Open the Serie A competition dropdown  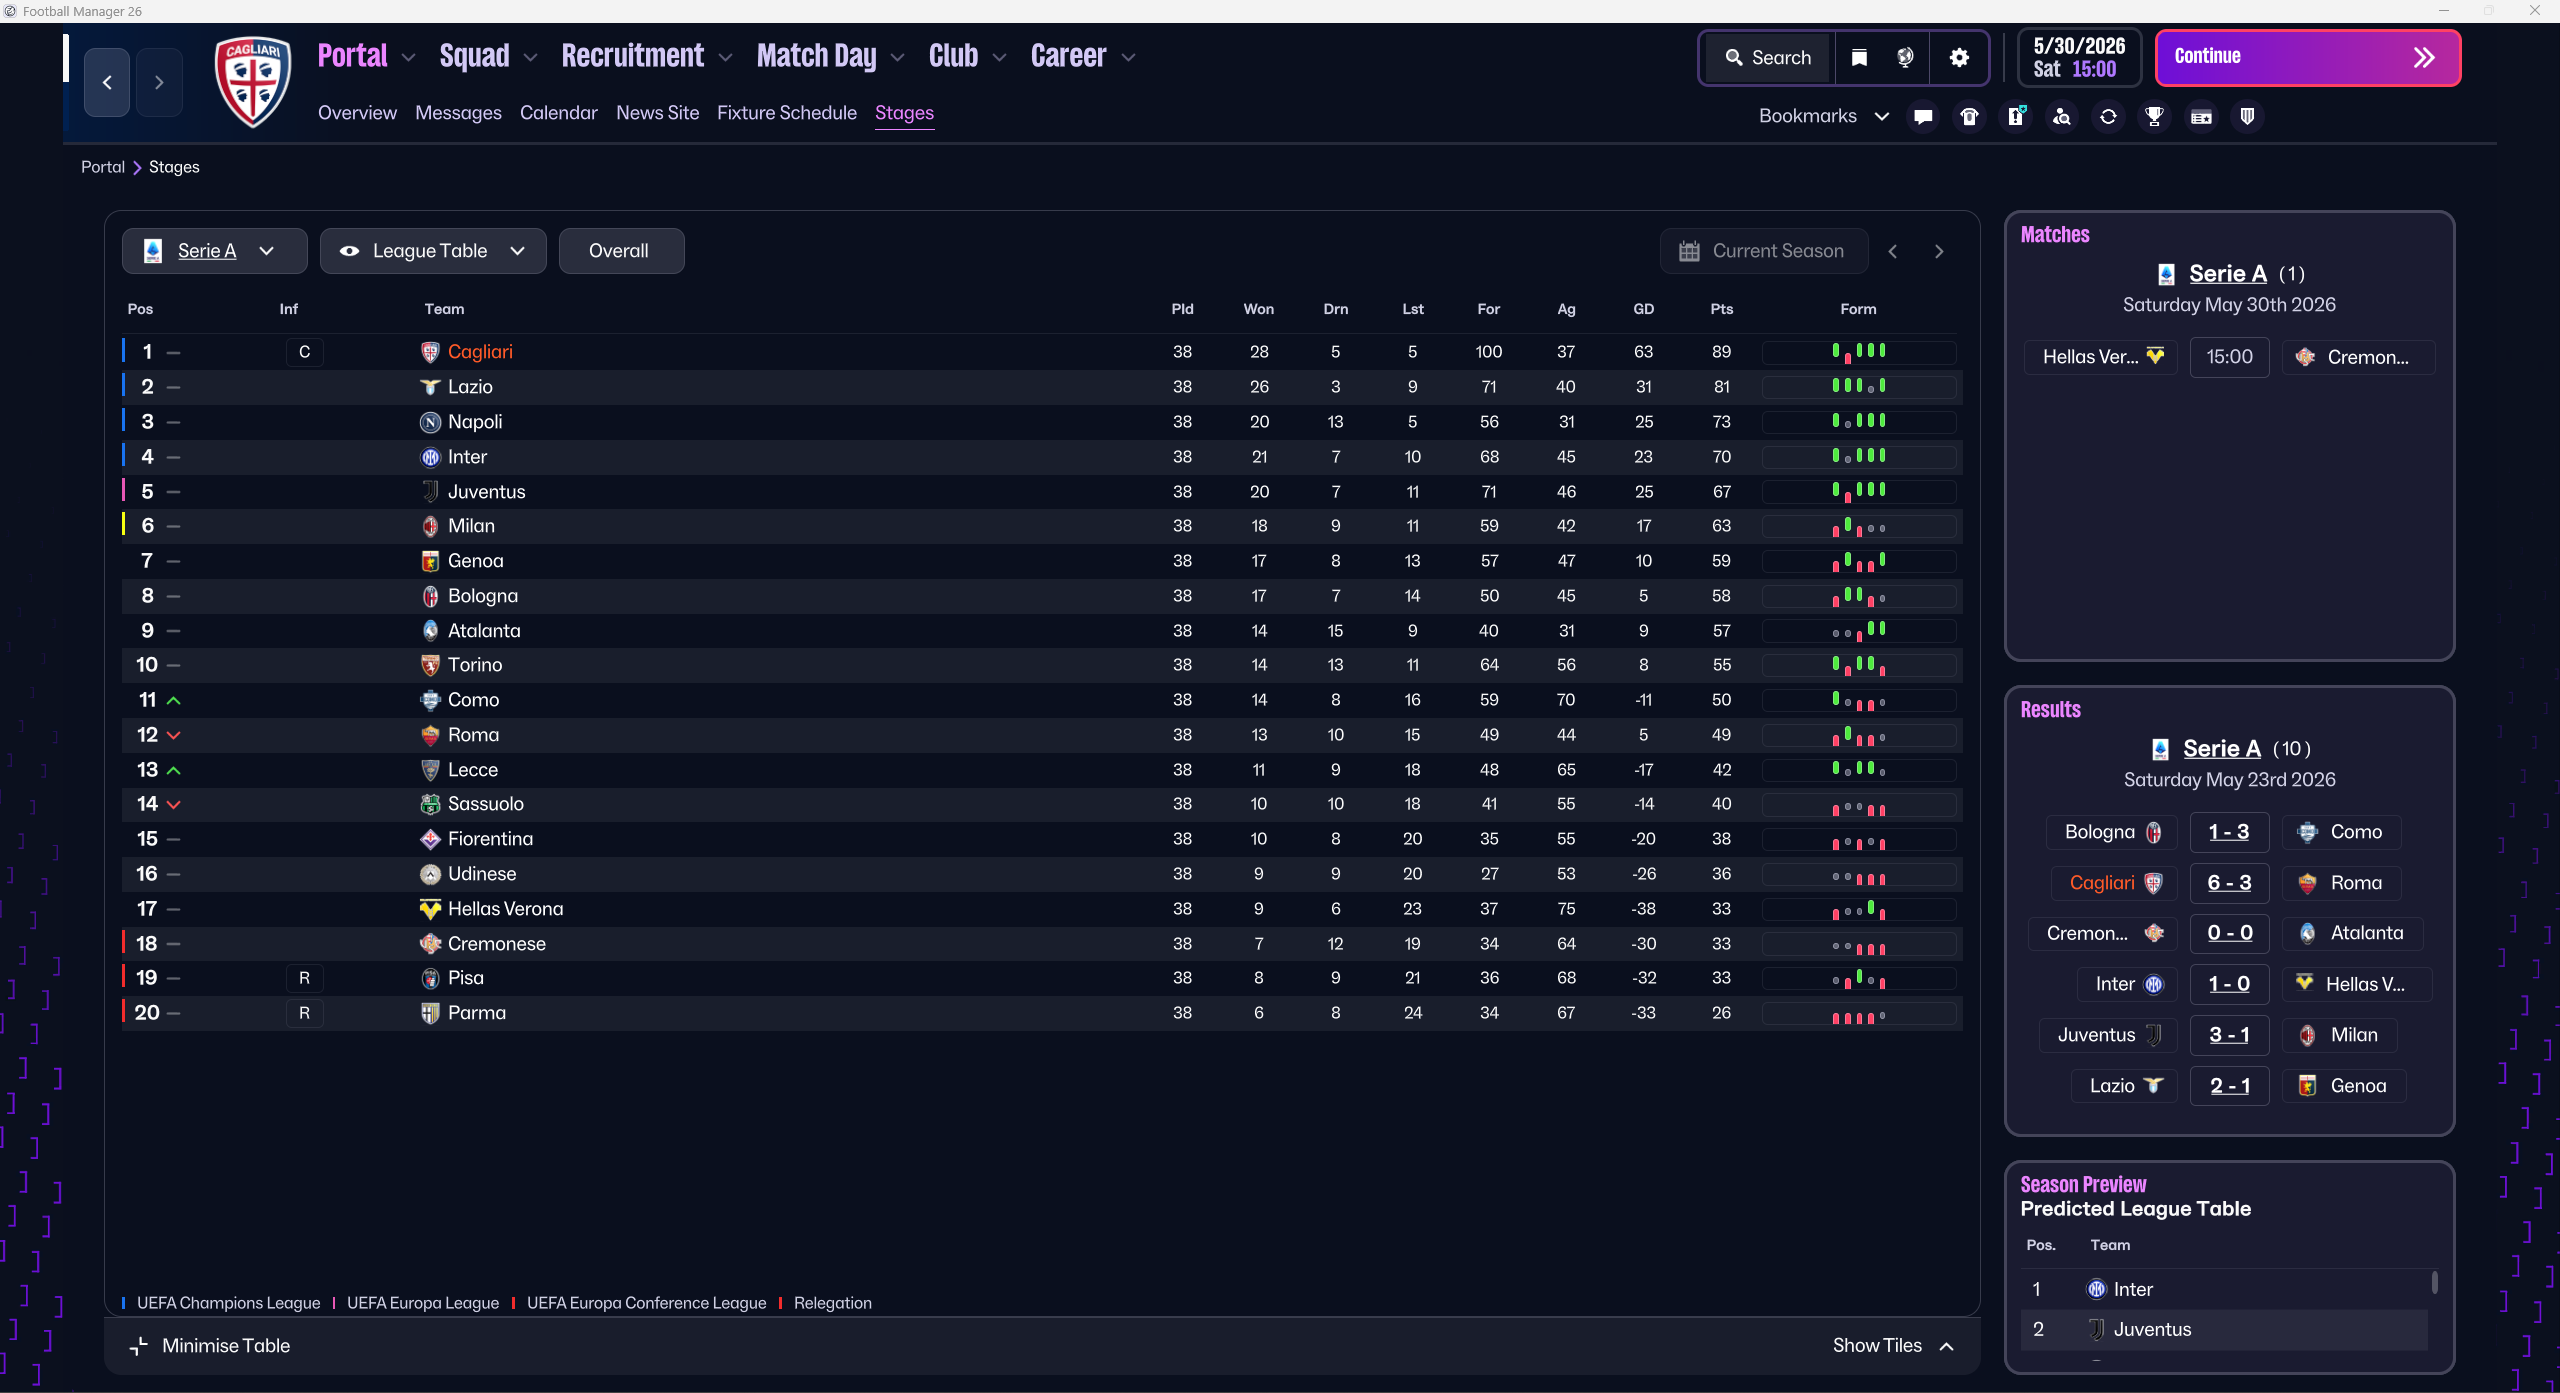tap(214, 251)
